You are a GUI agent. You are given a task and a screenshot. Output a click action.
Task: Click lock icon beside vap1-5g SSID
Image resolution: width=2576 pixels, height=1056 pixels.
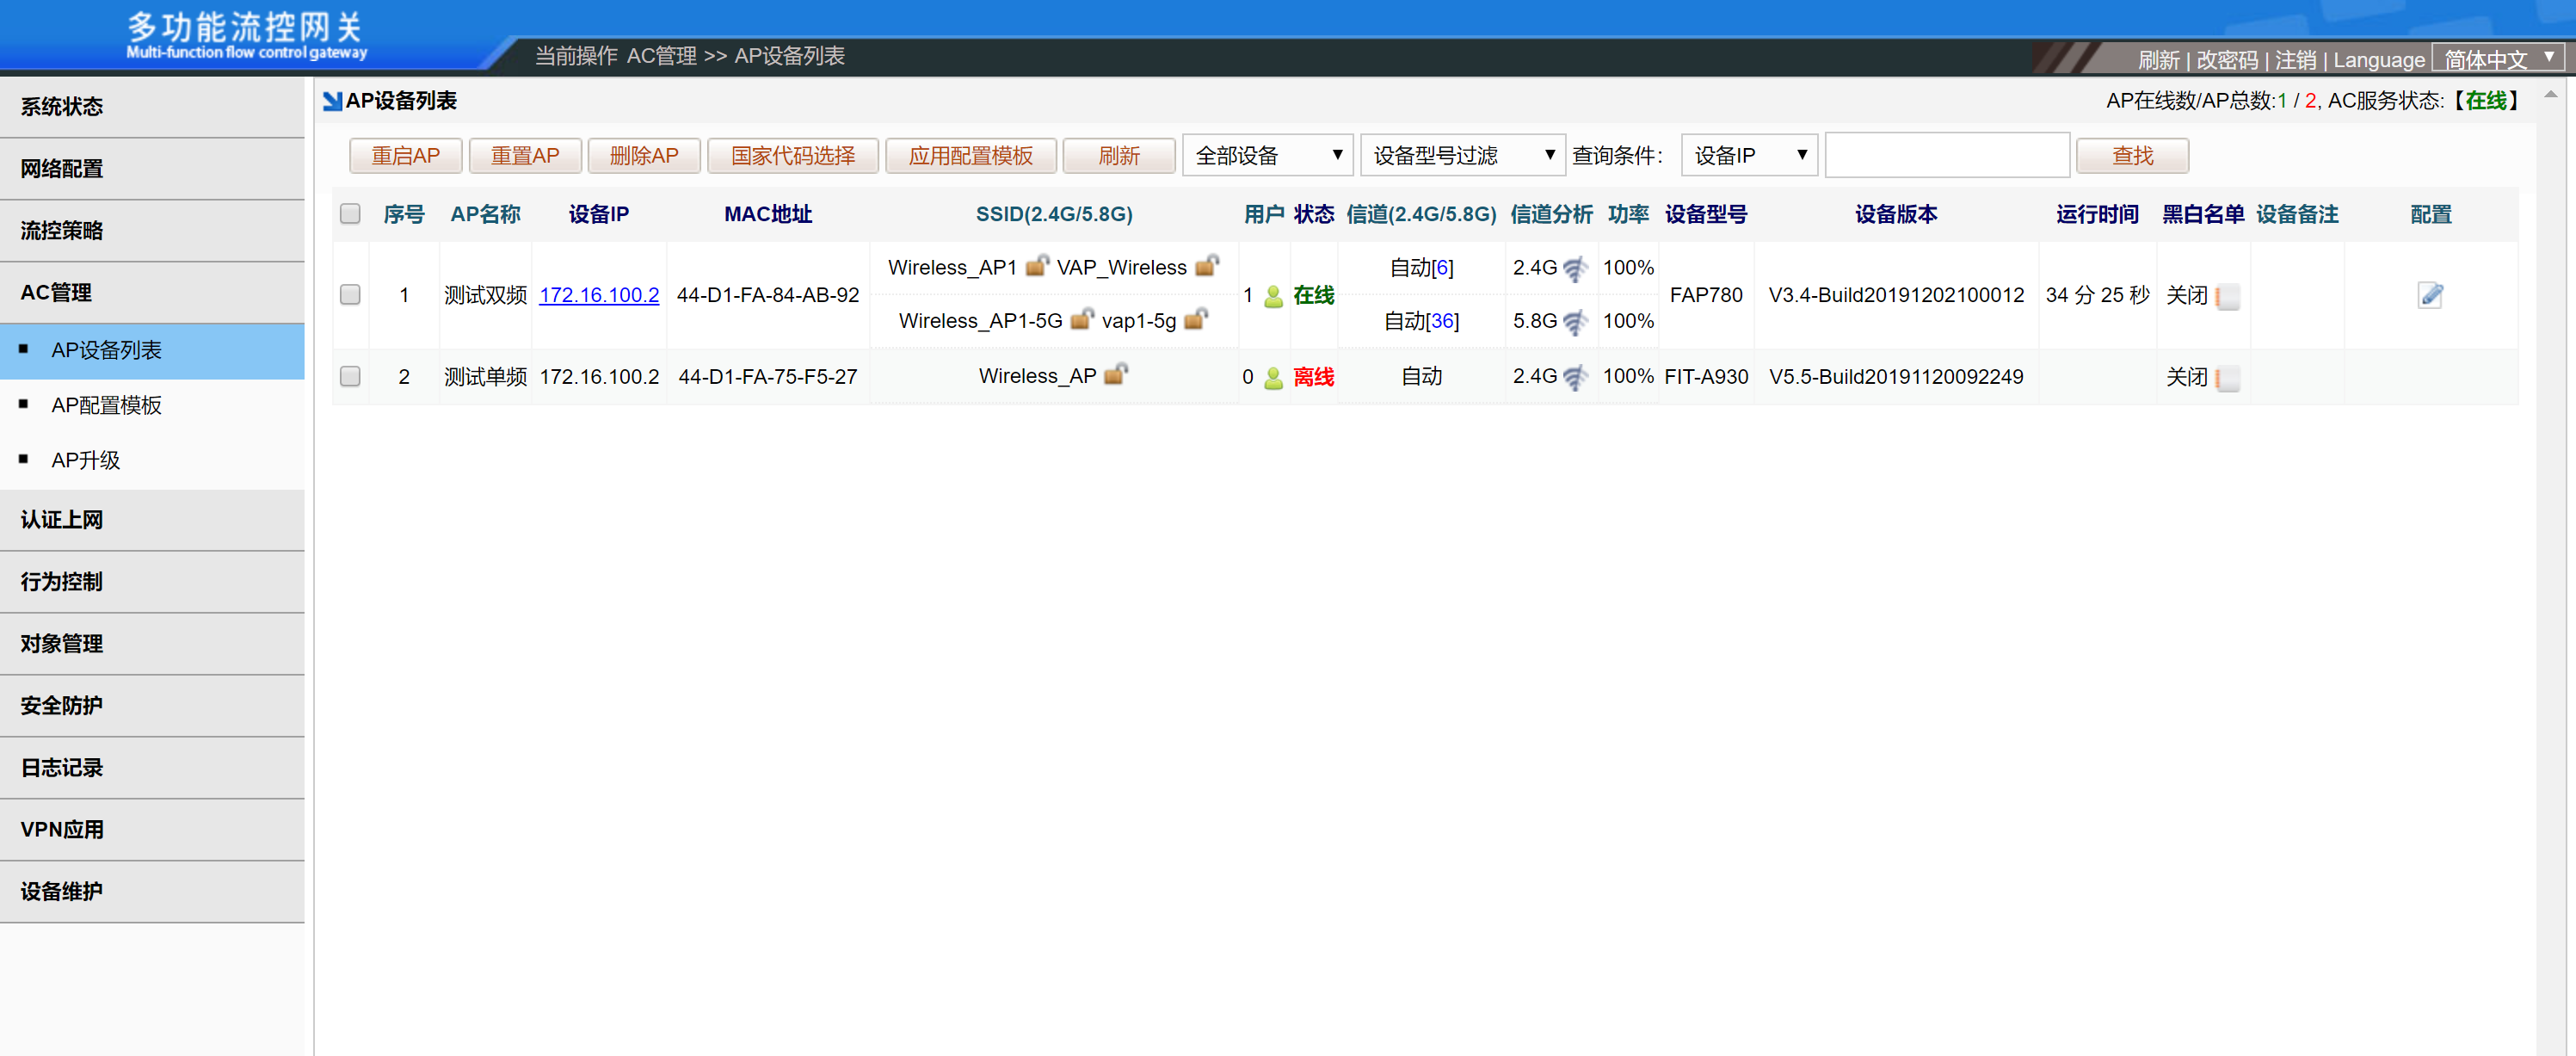click(1196, 320)
